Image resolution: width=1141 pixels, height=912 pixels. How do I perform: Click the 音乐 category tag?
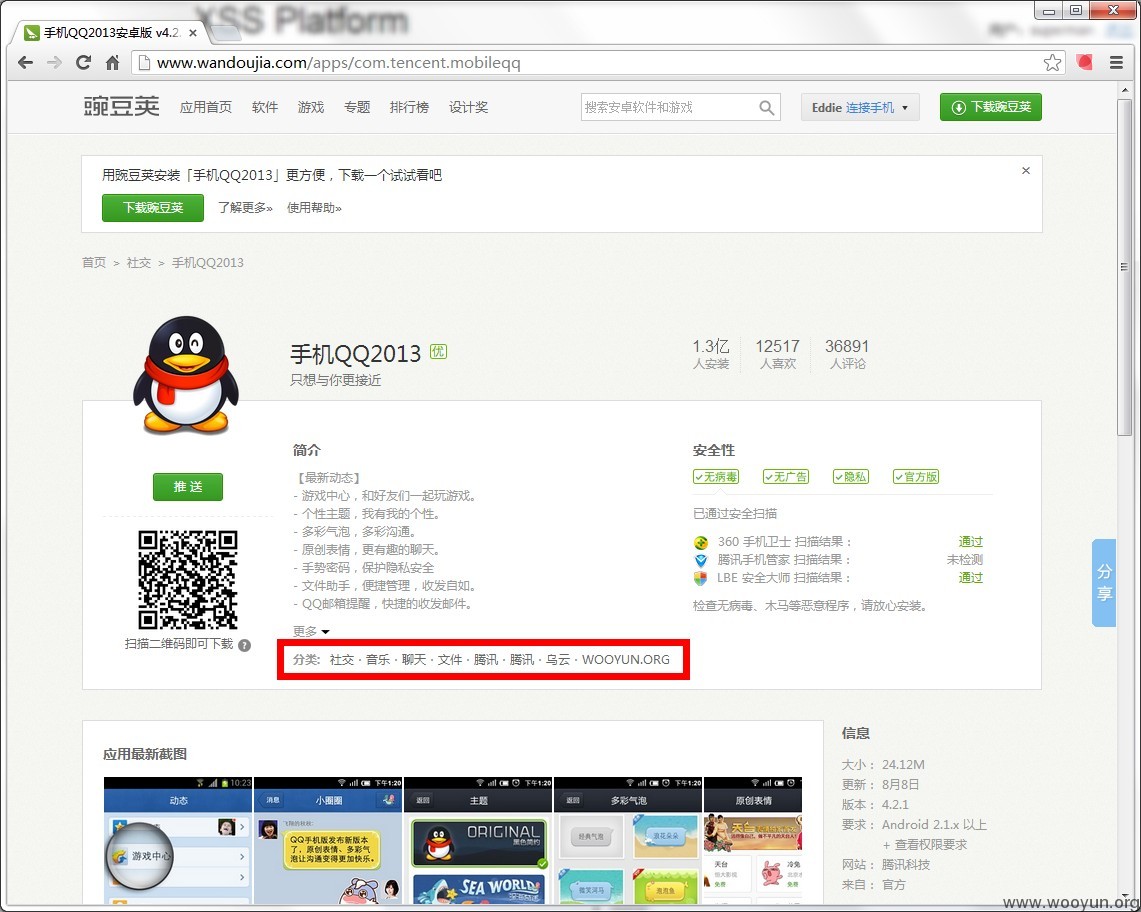point(378,659)
